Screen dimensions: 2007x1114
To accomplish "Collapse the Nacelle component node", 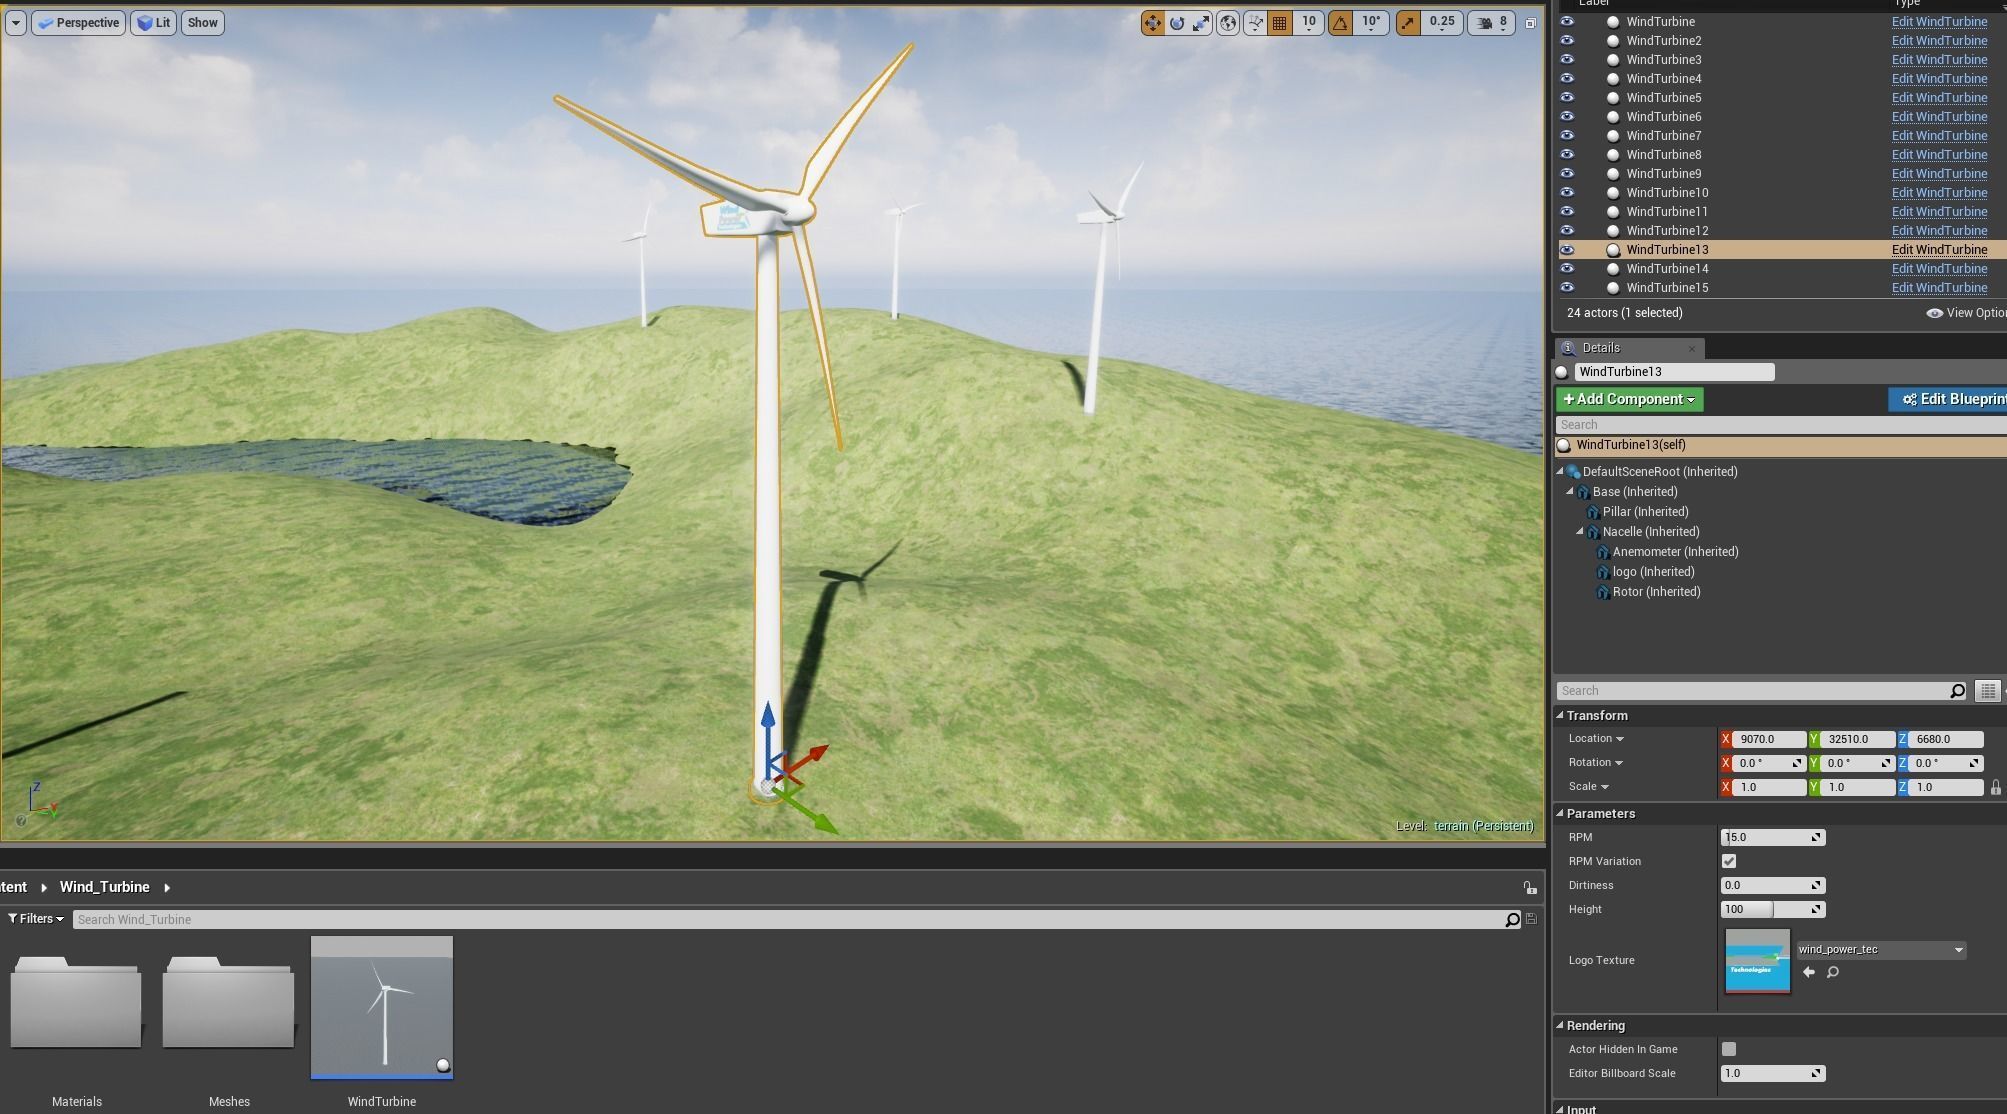I will 1580,532.
